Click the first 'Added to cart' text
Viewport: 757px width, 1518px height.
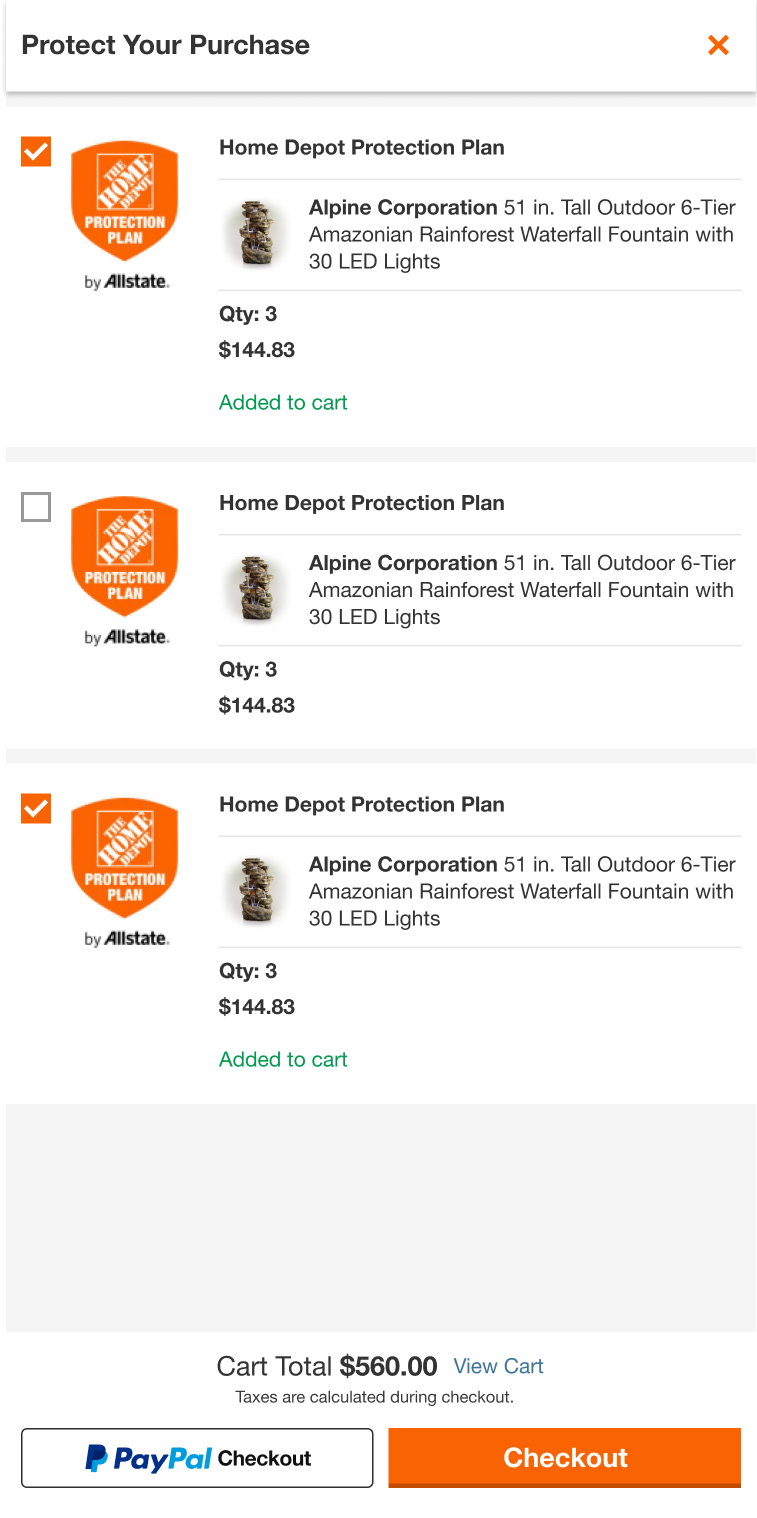[x=283, y=402]
